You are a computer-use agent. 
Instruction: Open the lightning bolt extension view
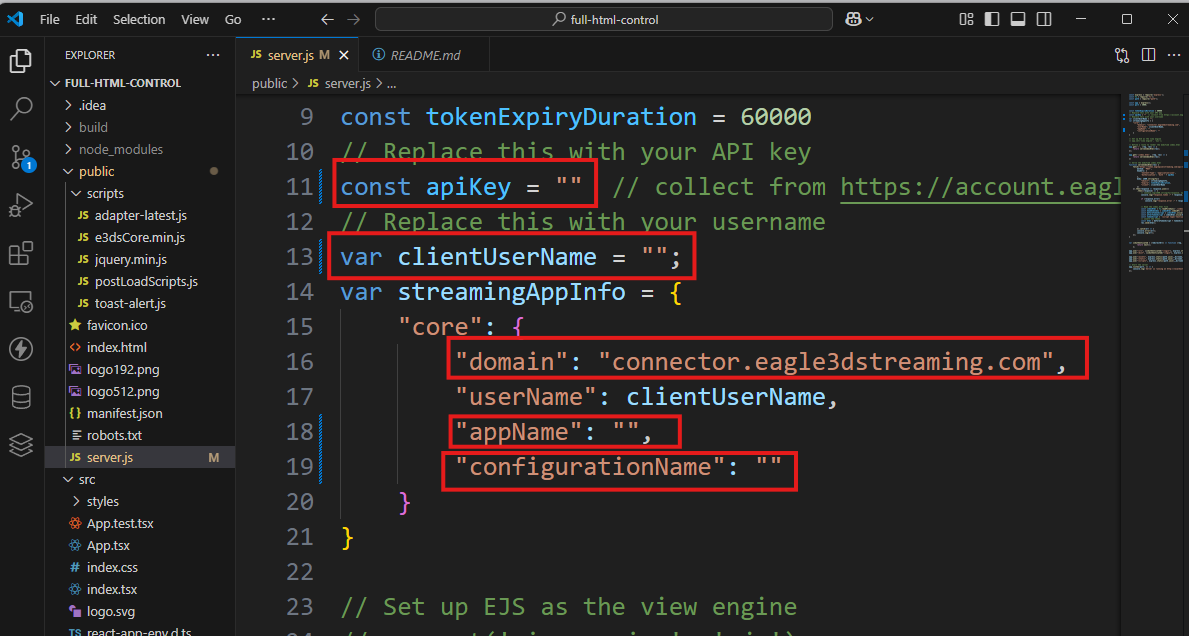point(21,349)
